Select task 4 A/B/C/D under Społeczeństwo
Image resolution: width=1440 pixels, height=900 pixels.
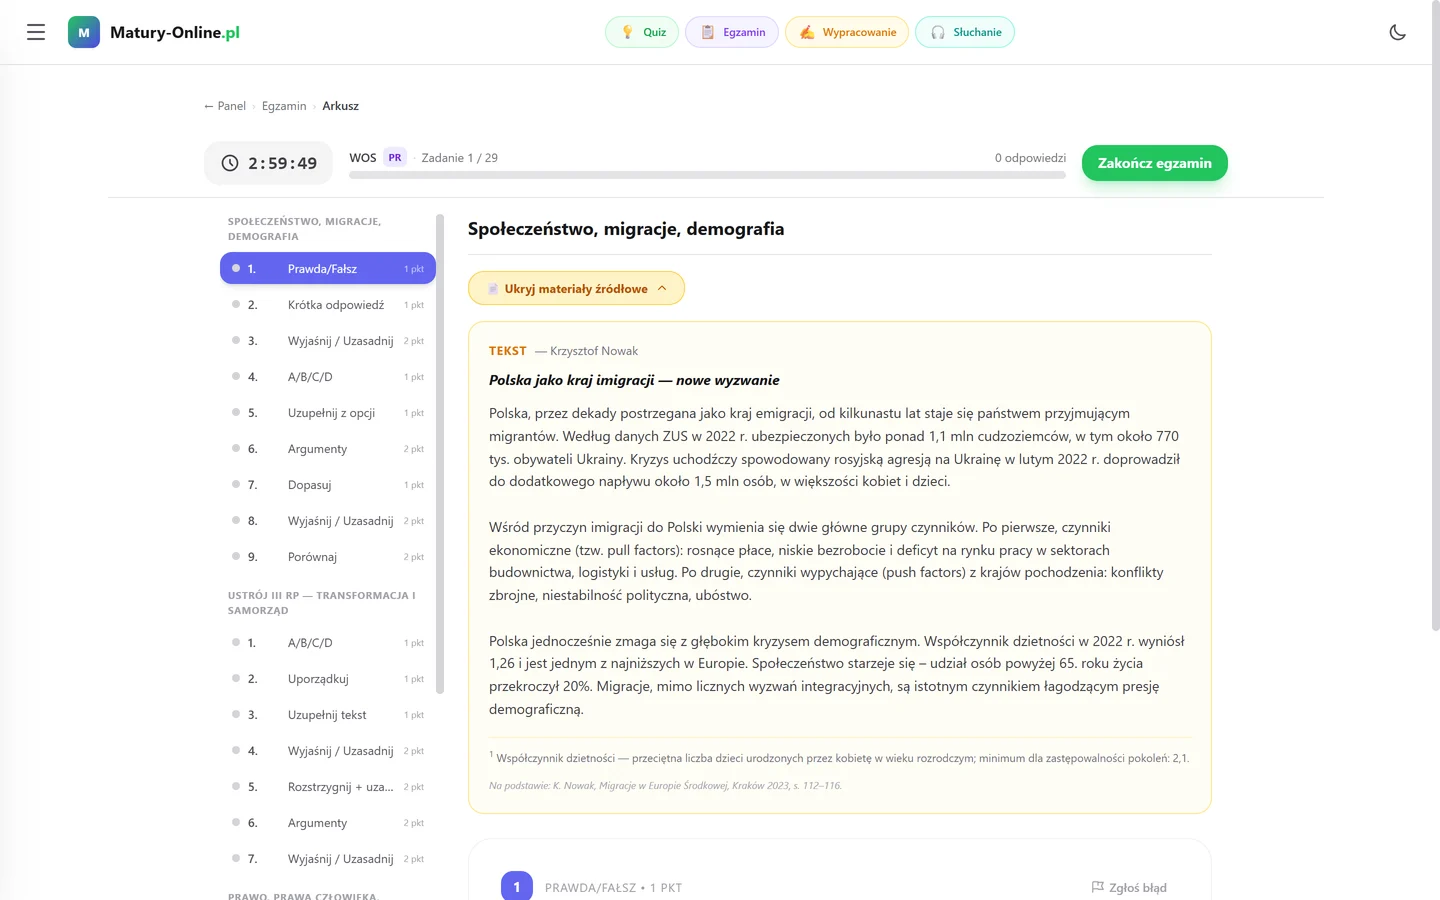pos(328,376)
